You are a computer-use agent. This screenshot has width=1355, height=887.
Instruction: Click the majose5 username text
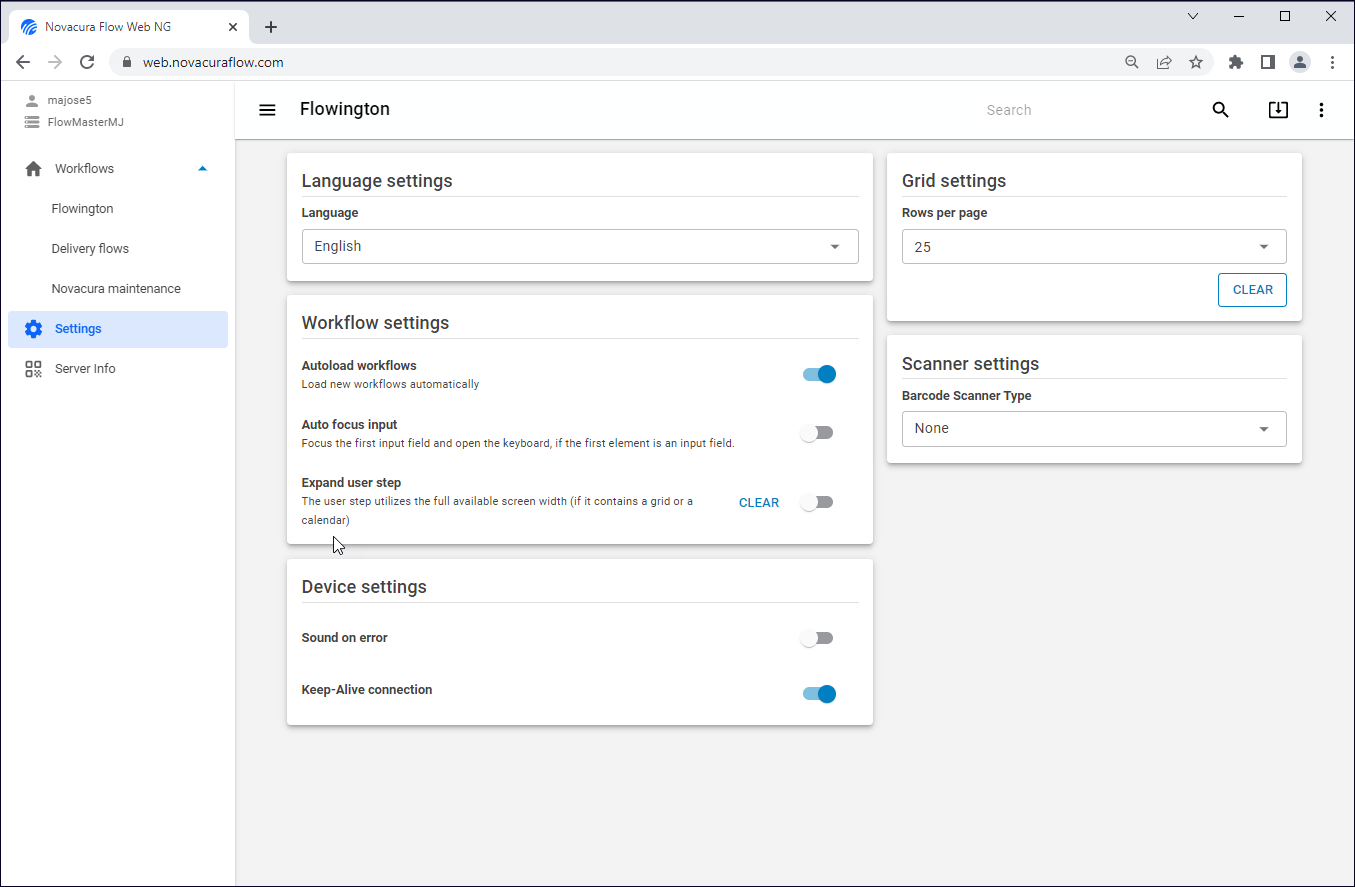[x=70, y=100]
